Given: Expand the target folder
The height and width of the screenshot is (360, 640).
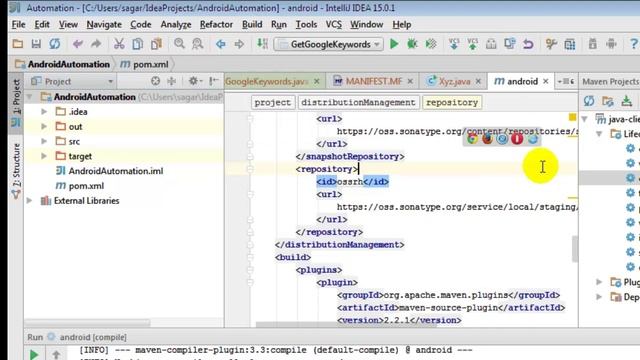Looking at the screenshot, I should pyautogui.click(x=44, y=156).
